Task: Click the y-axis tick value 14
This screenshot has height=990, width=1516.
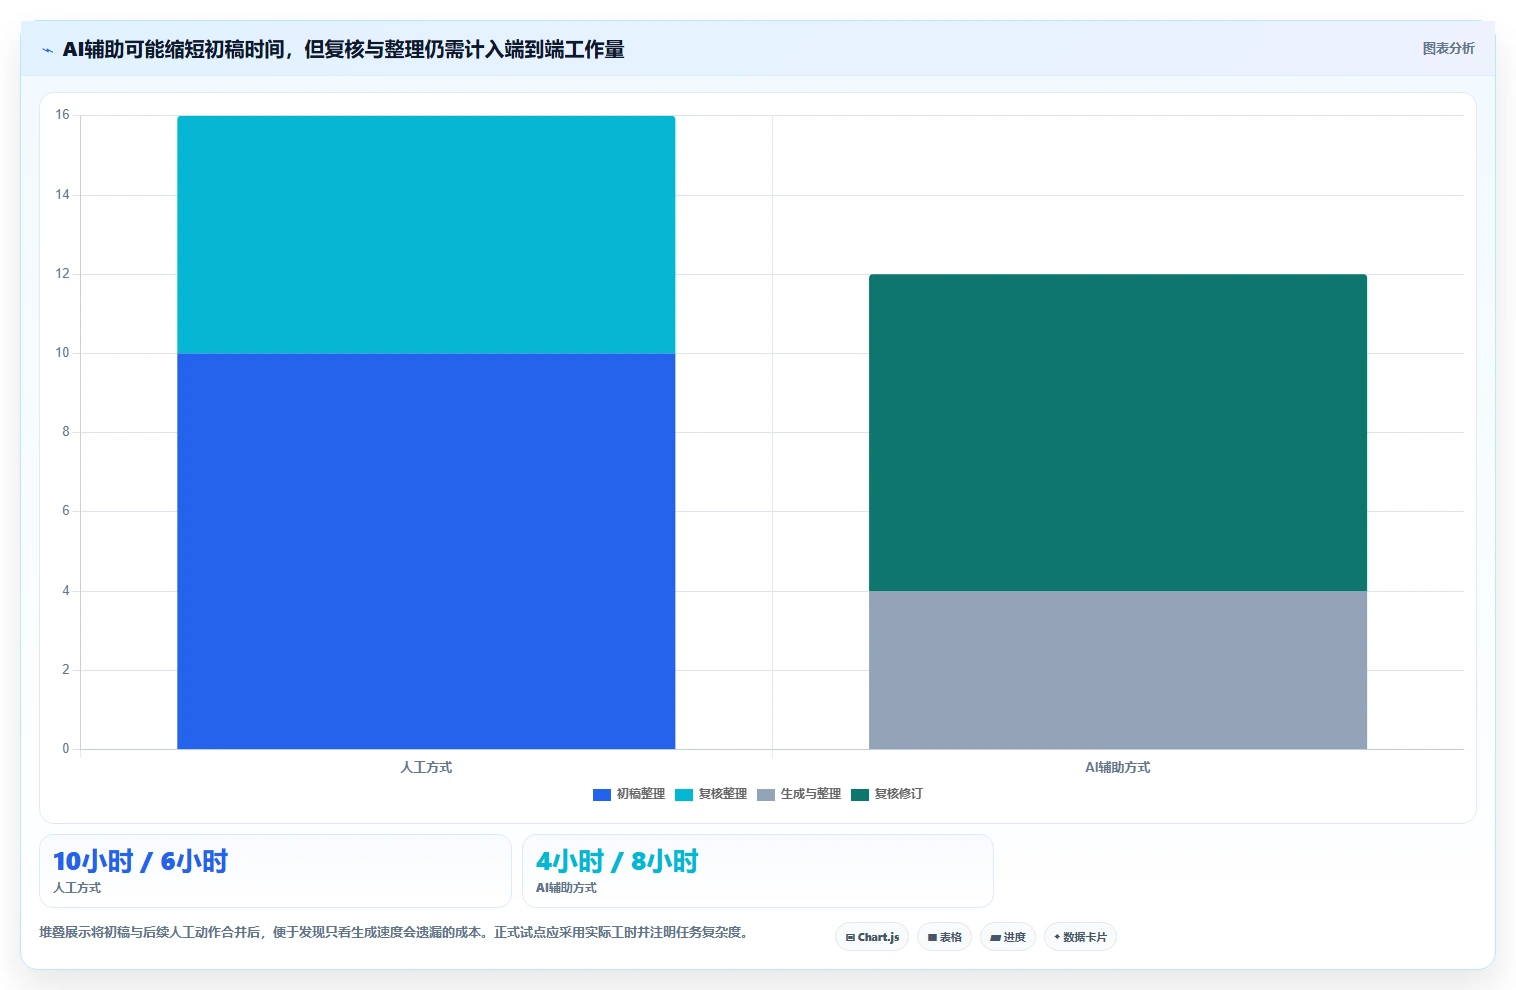Action: coord(63,195)
